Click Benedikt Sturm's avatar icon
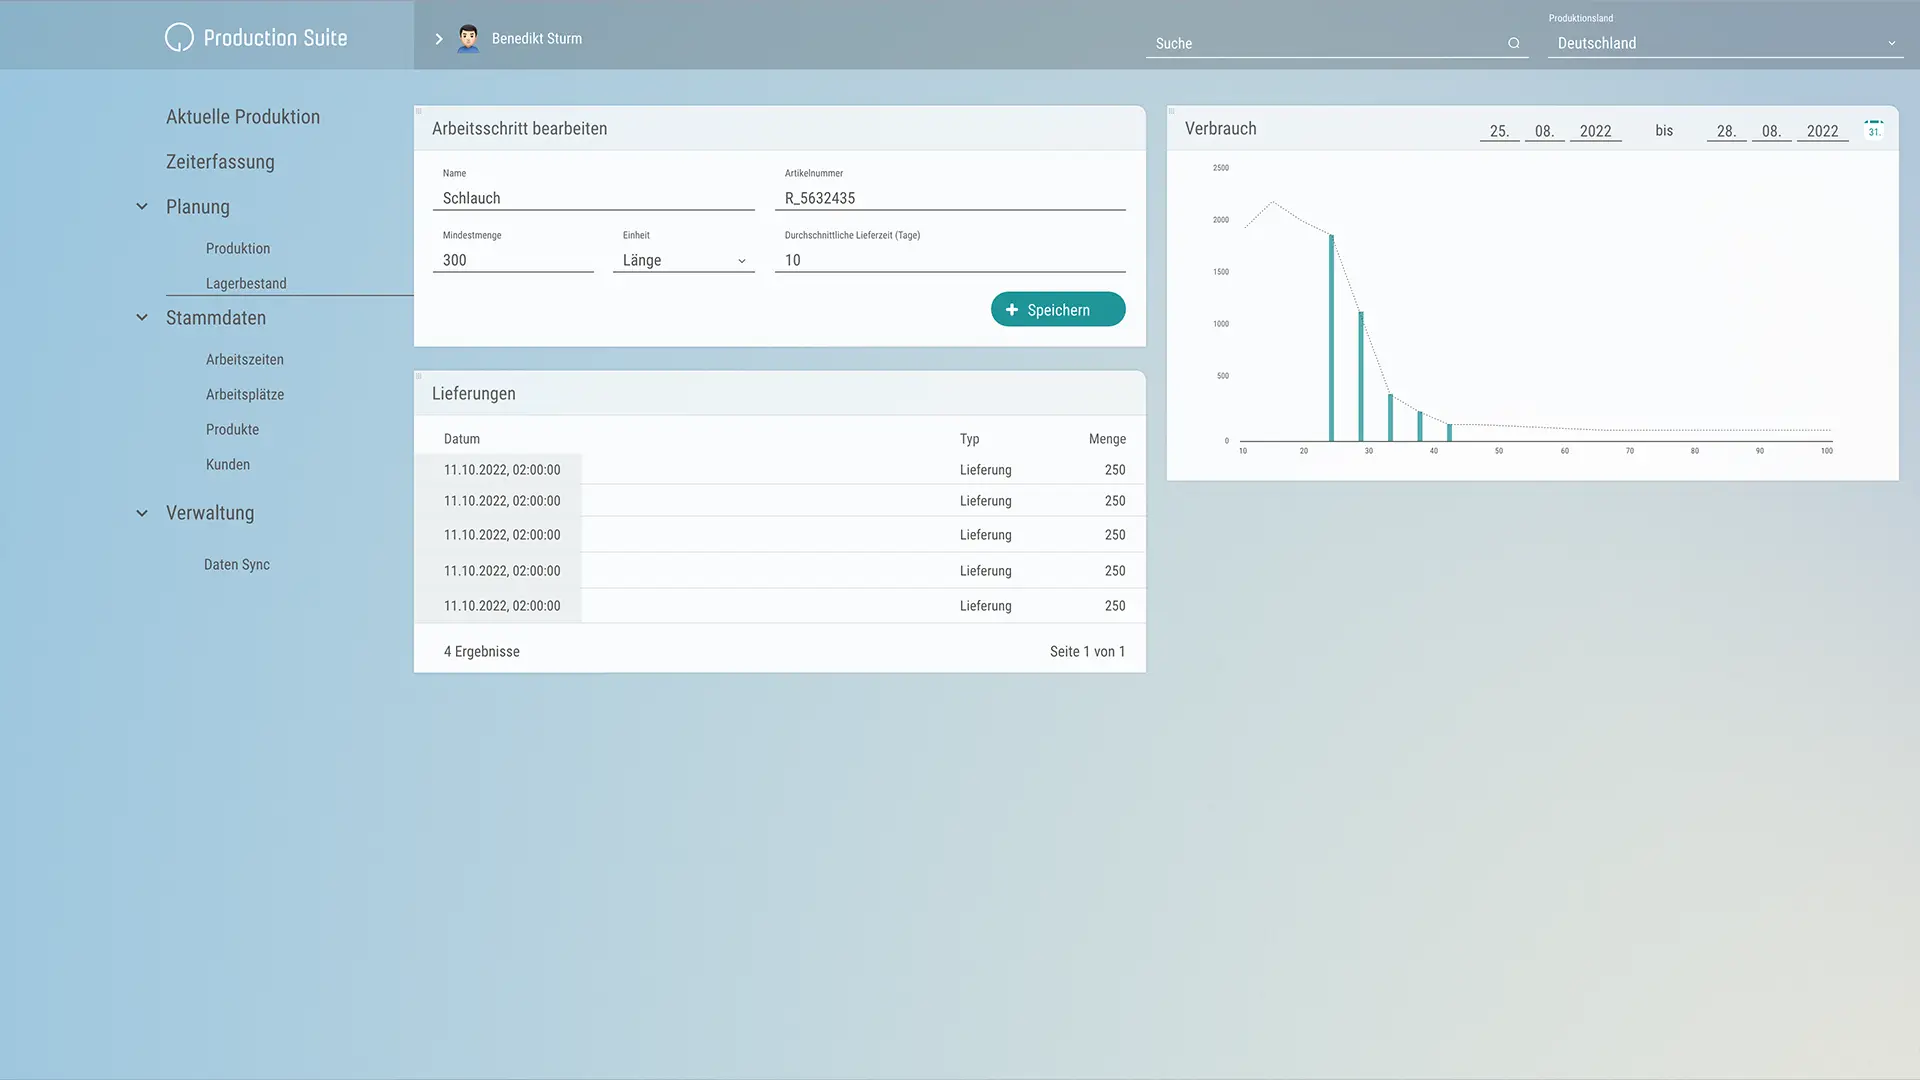Image resolution: width=1920 pixels, height=1080 pixels. [x=468, y=39]
